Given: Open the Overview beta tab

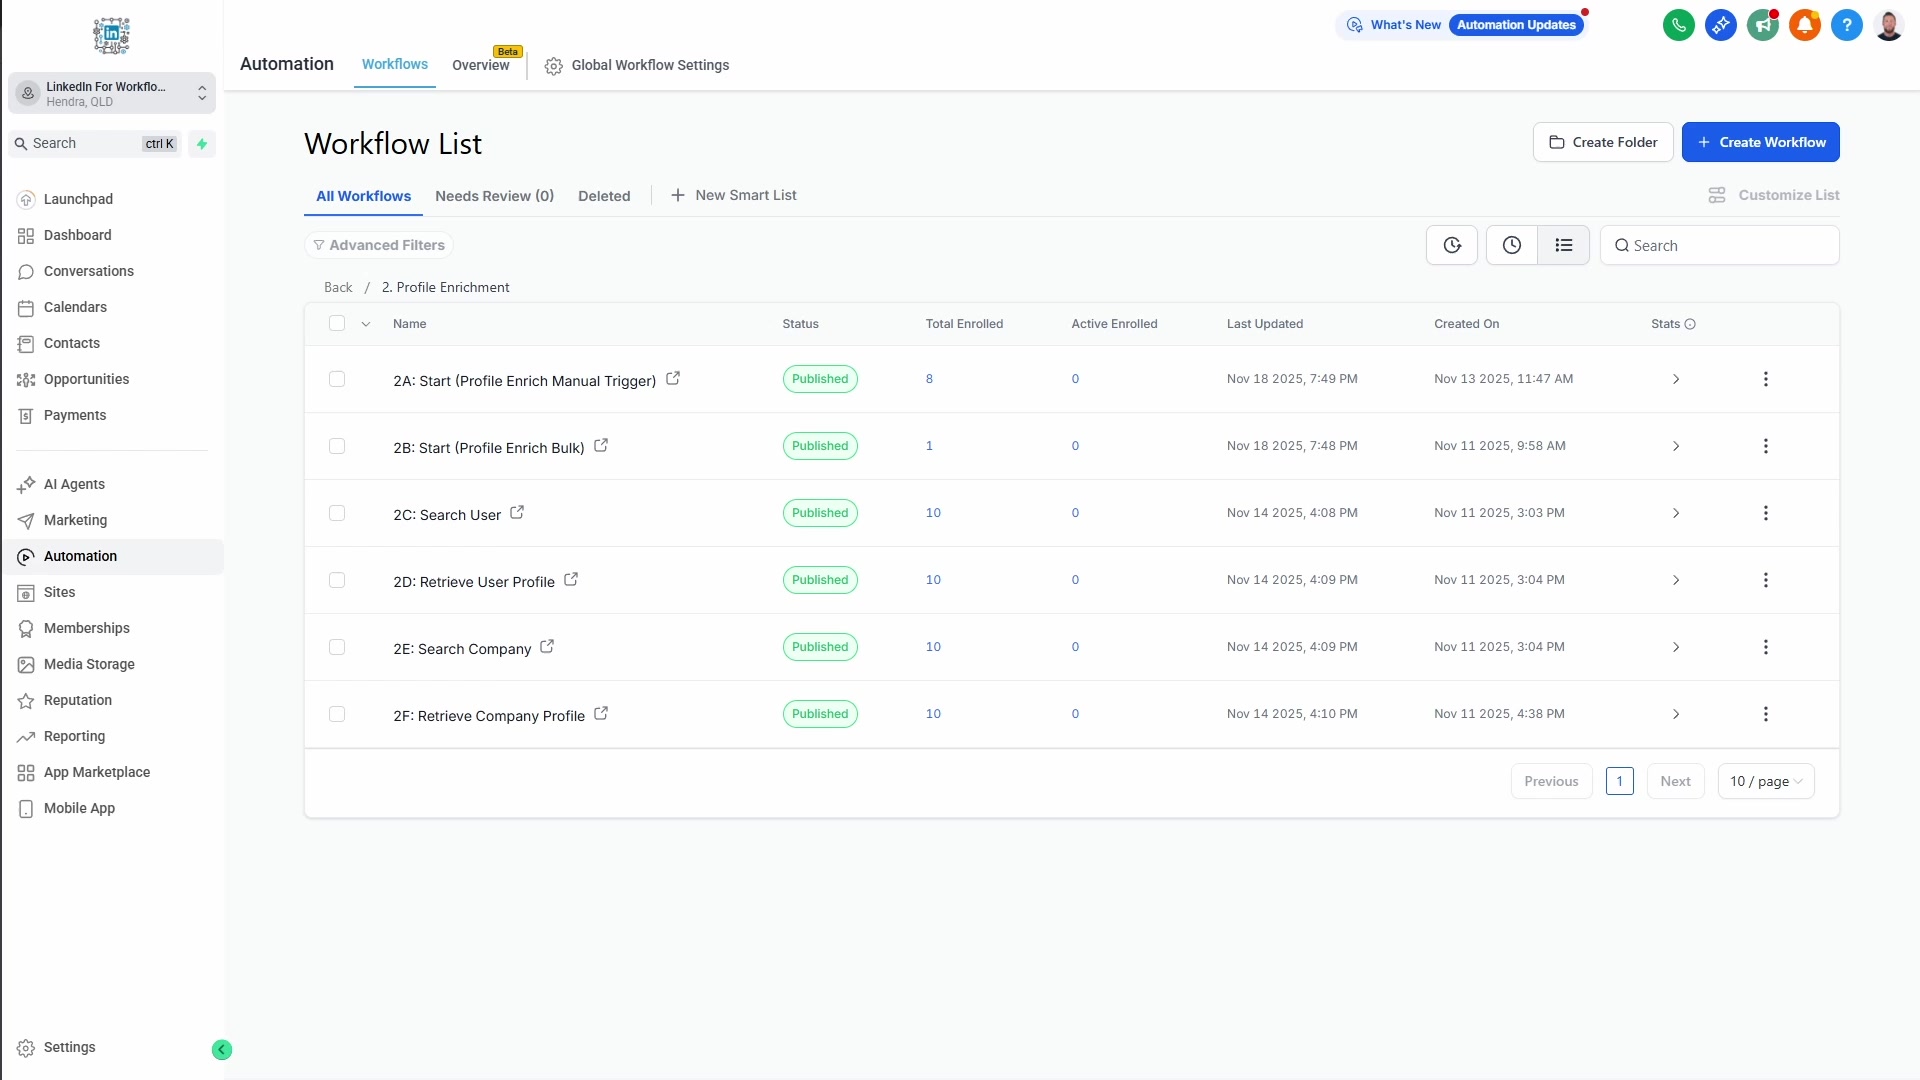Looking at the screenshot, I should click(480, 65).
